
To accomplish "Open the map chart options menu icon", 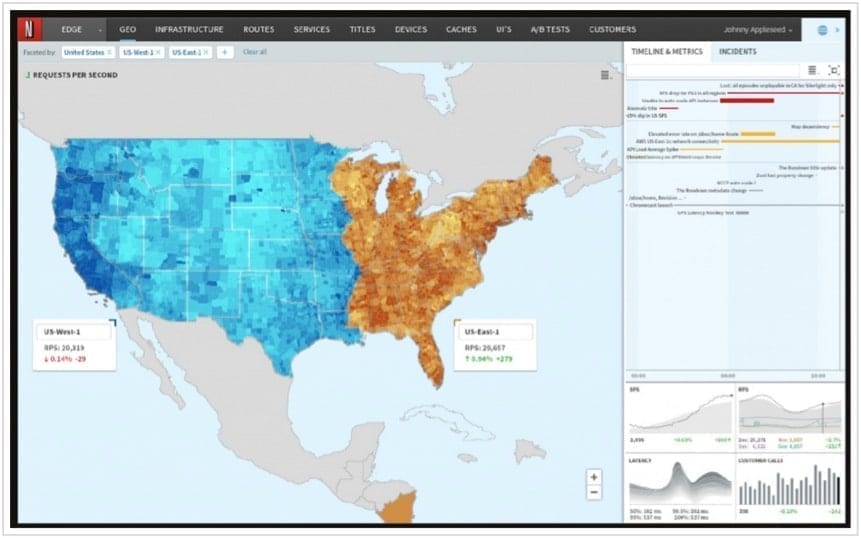I will pos(605,75).
